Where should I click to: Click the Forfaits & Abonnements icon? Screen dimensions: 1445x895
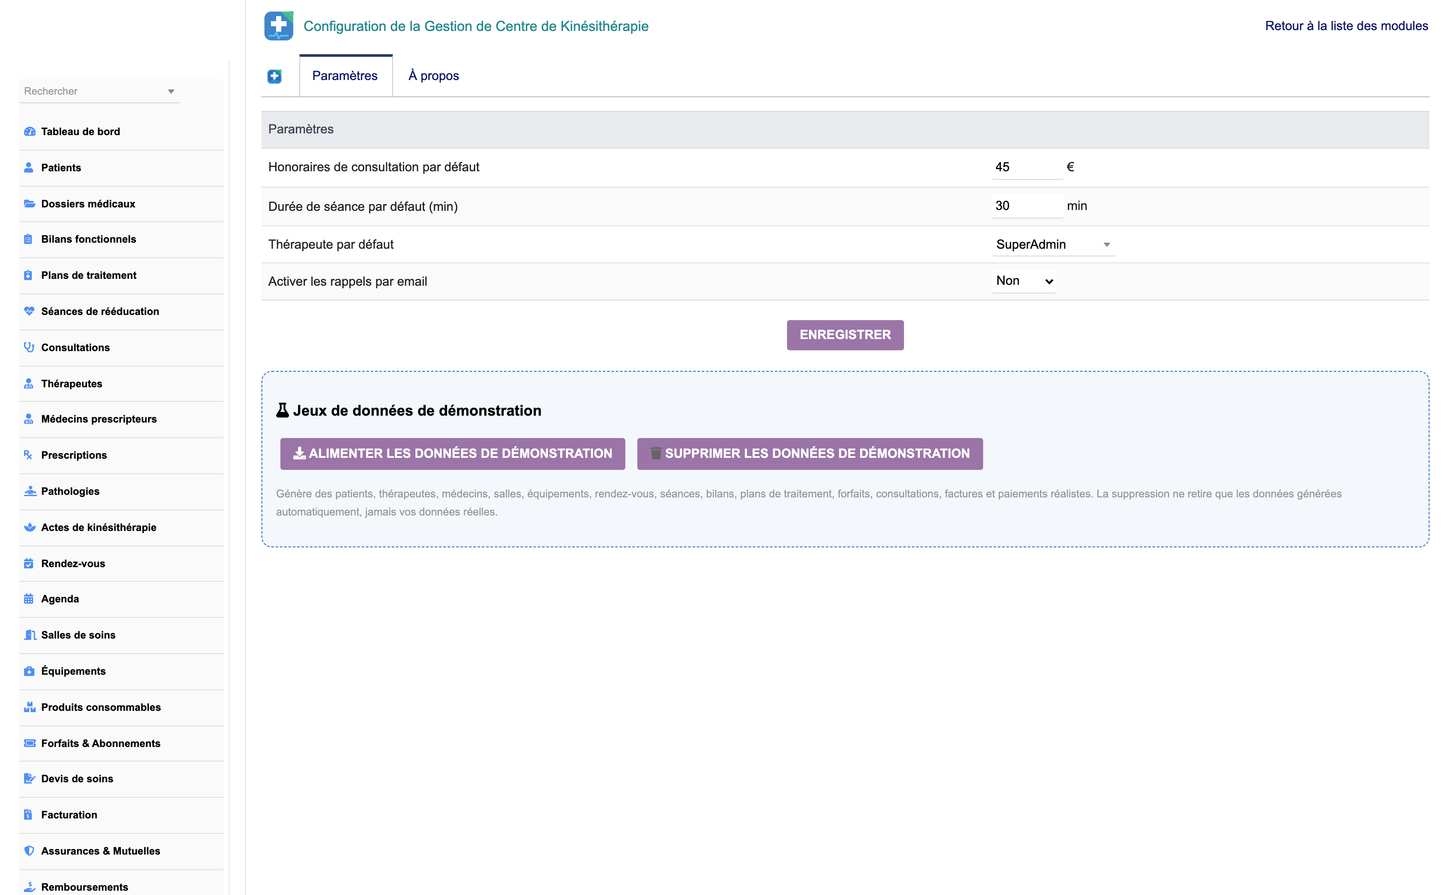point(29,744)
